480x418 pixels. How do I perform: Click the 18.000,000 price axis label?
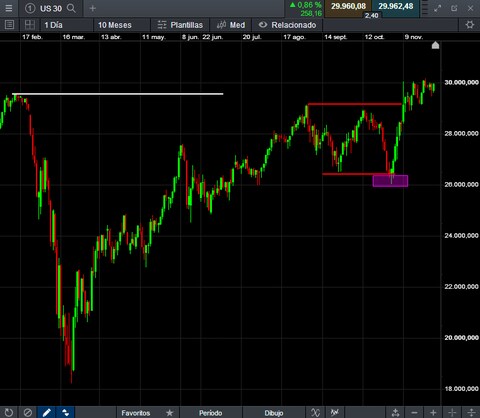click(461, 388)
